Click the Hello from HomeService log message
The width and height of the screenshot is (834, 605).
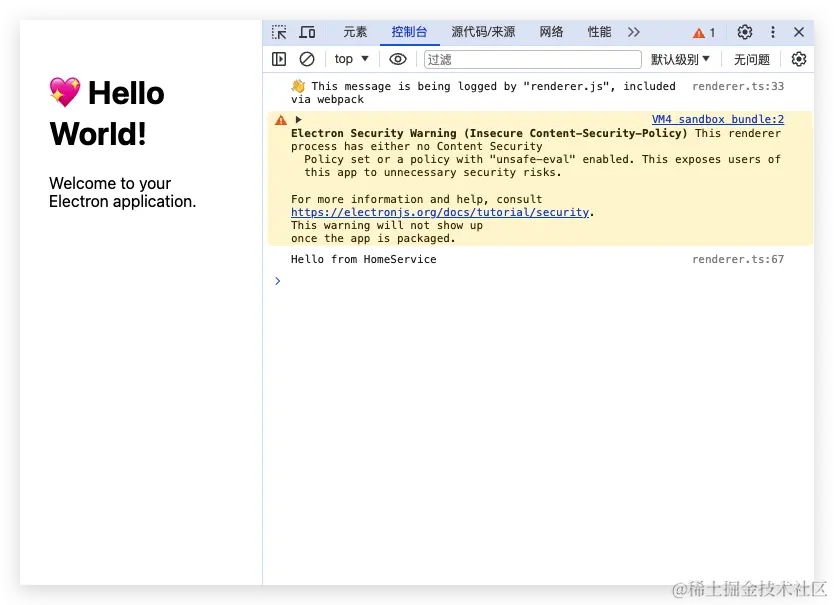click(363, 259)
